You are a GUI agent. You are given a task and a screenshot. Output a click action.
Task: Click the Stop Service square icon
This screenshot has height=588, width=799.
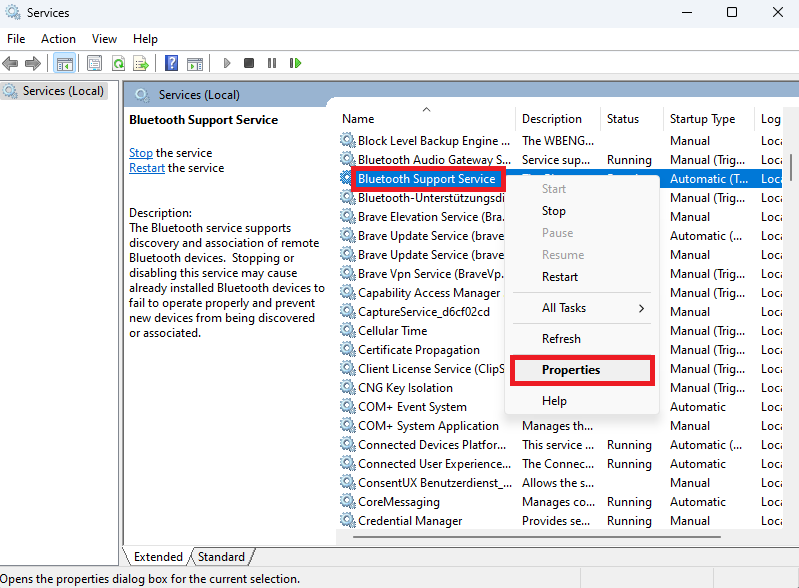tap(249, 63)
